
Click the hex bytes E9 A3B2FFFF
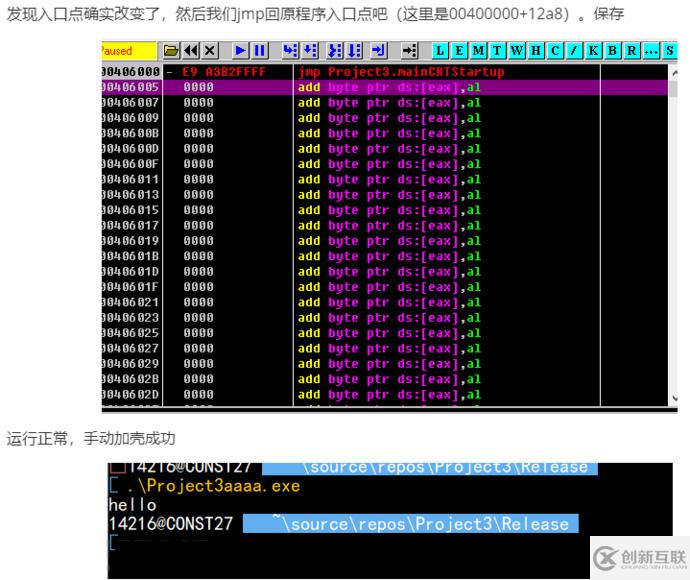224,72
